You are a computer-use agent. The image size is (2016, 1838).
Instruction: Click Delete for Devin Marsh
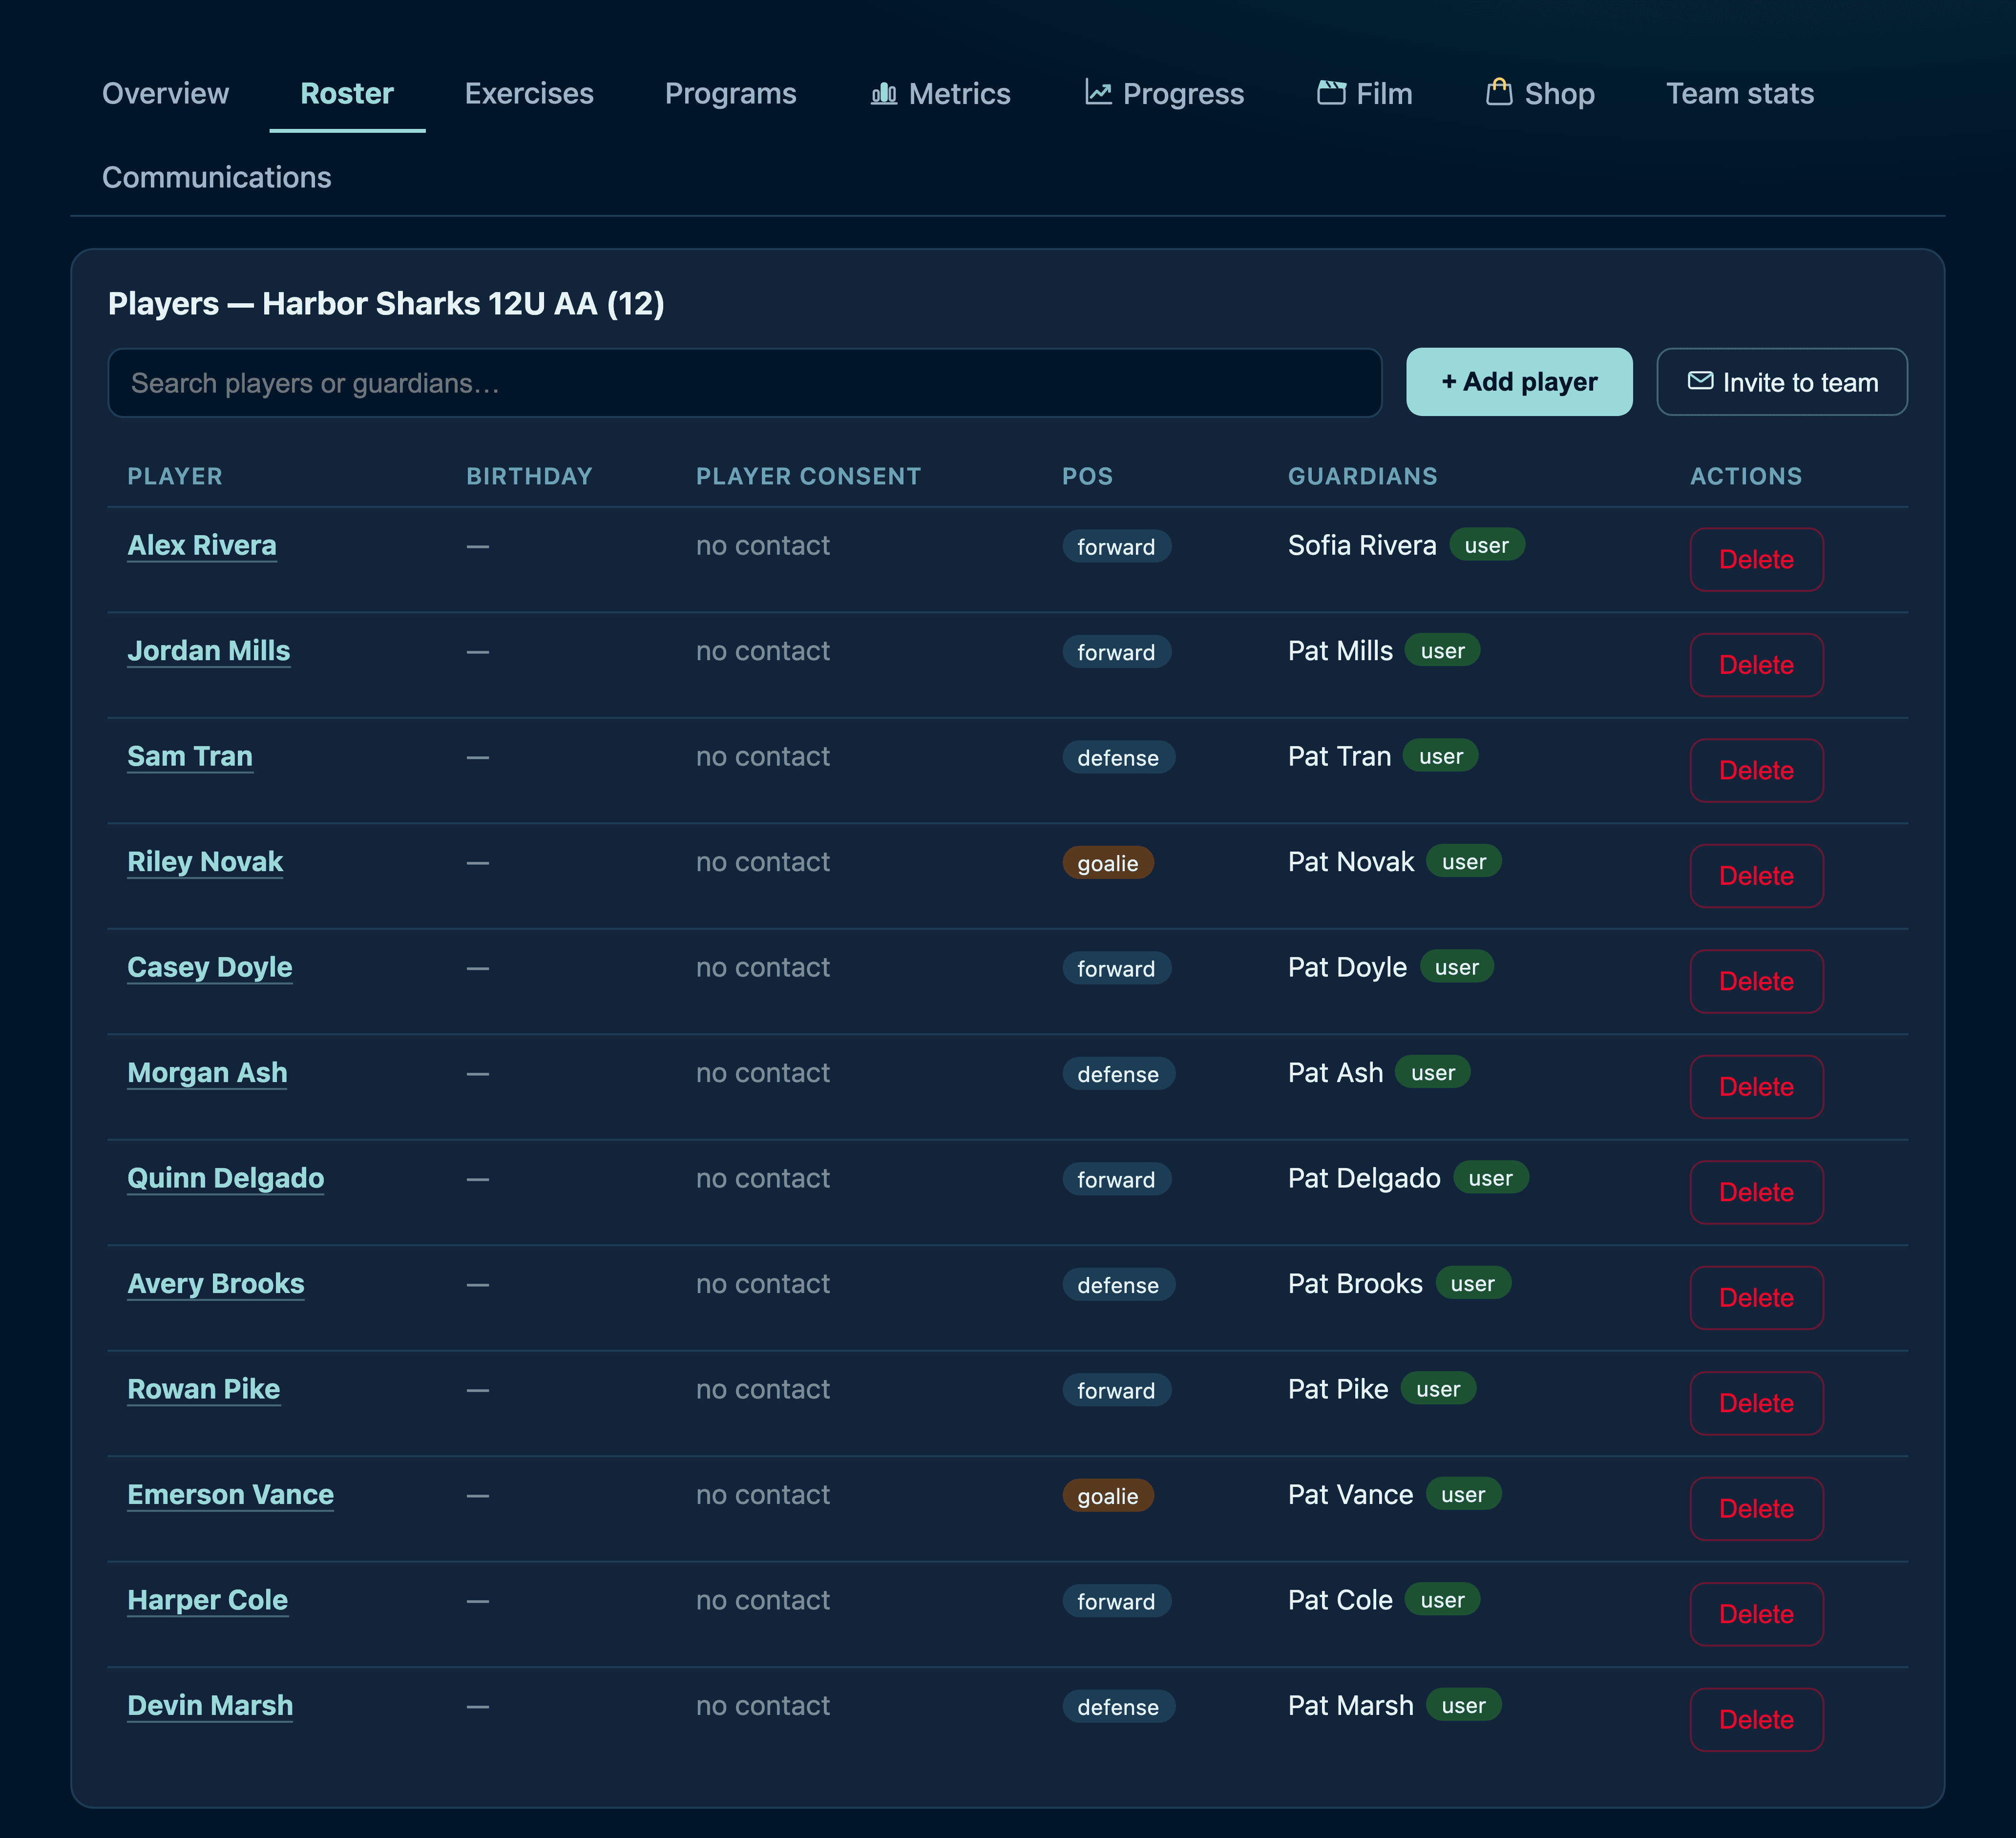click(1756, 1720)
